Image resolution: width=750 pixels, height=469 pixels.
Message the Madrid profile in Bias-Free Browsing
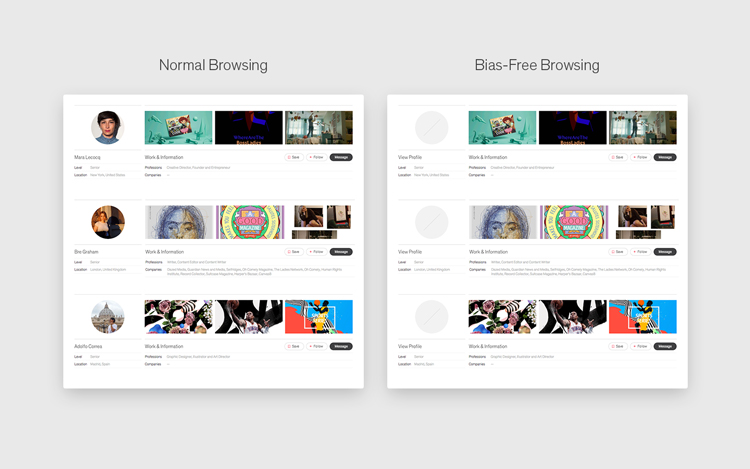pyautogui.click(x=665, y=347)
